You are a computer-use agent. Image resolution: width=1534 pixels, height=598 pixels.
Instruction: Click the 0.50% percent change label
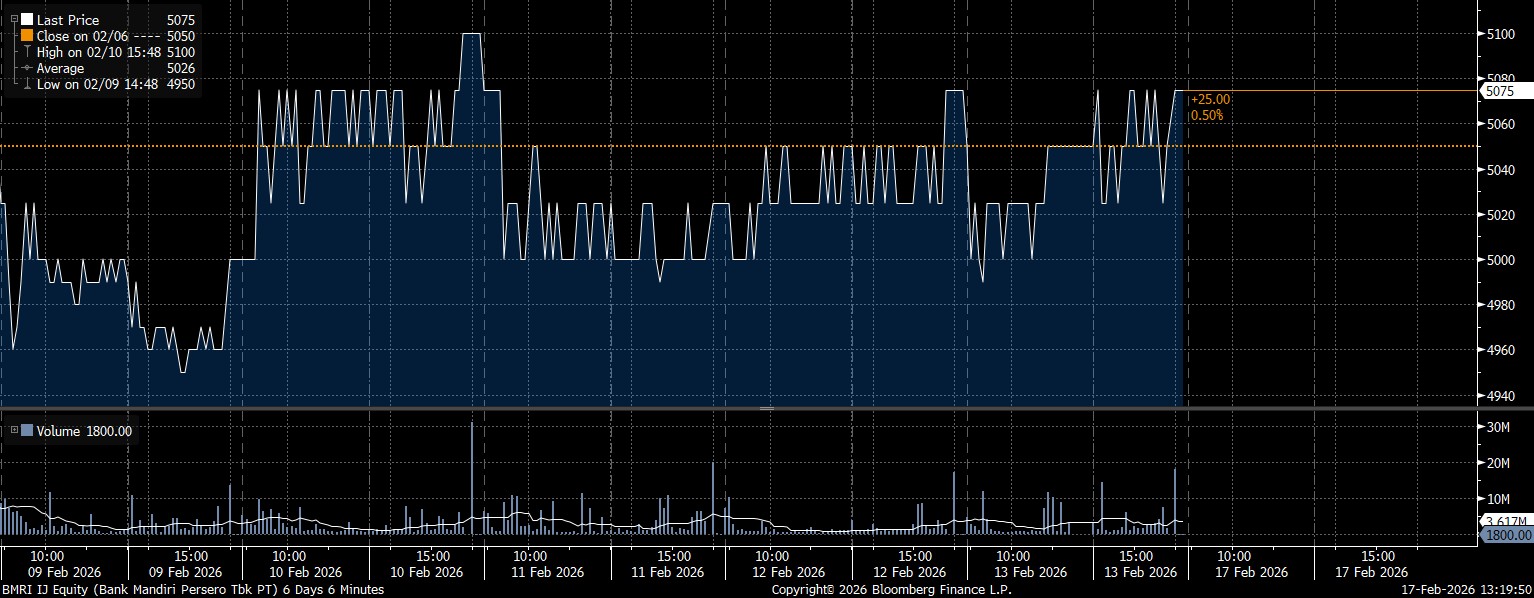click(1207, 116)
